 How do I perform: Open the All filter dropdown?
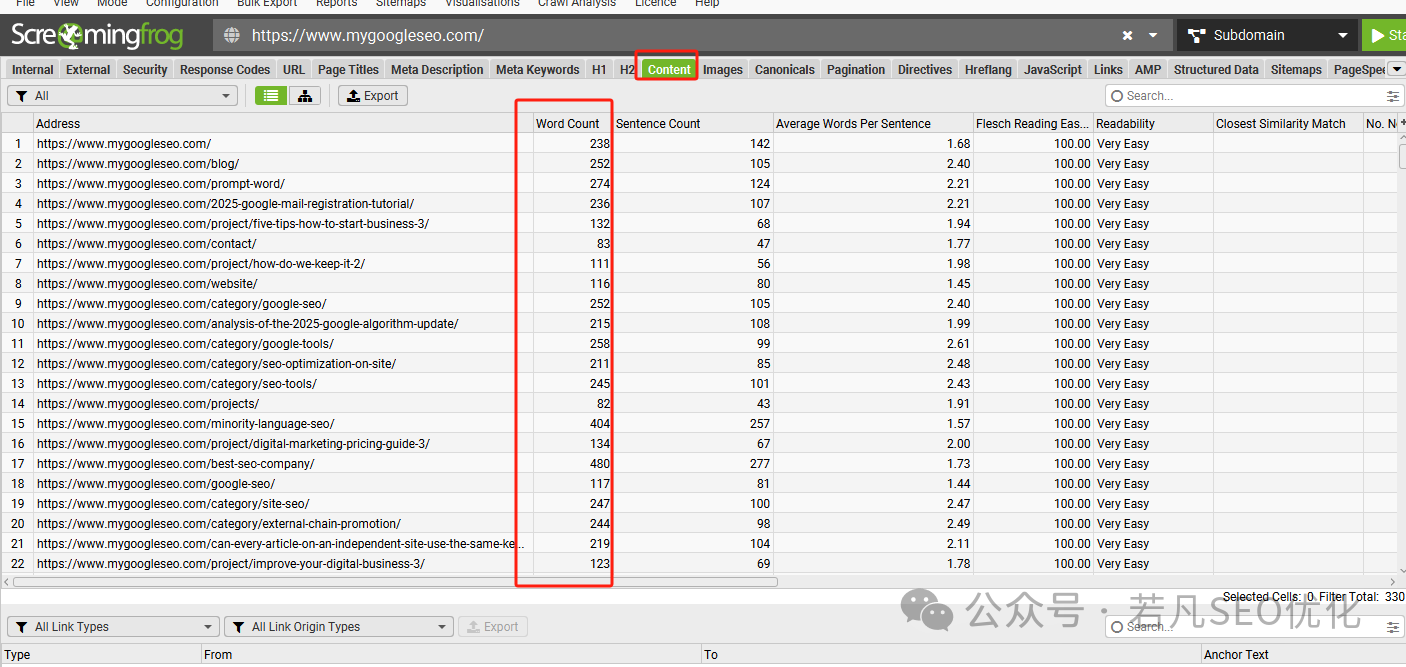click(x=122, y=96)
